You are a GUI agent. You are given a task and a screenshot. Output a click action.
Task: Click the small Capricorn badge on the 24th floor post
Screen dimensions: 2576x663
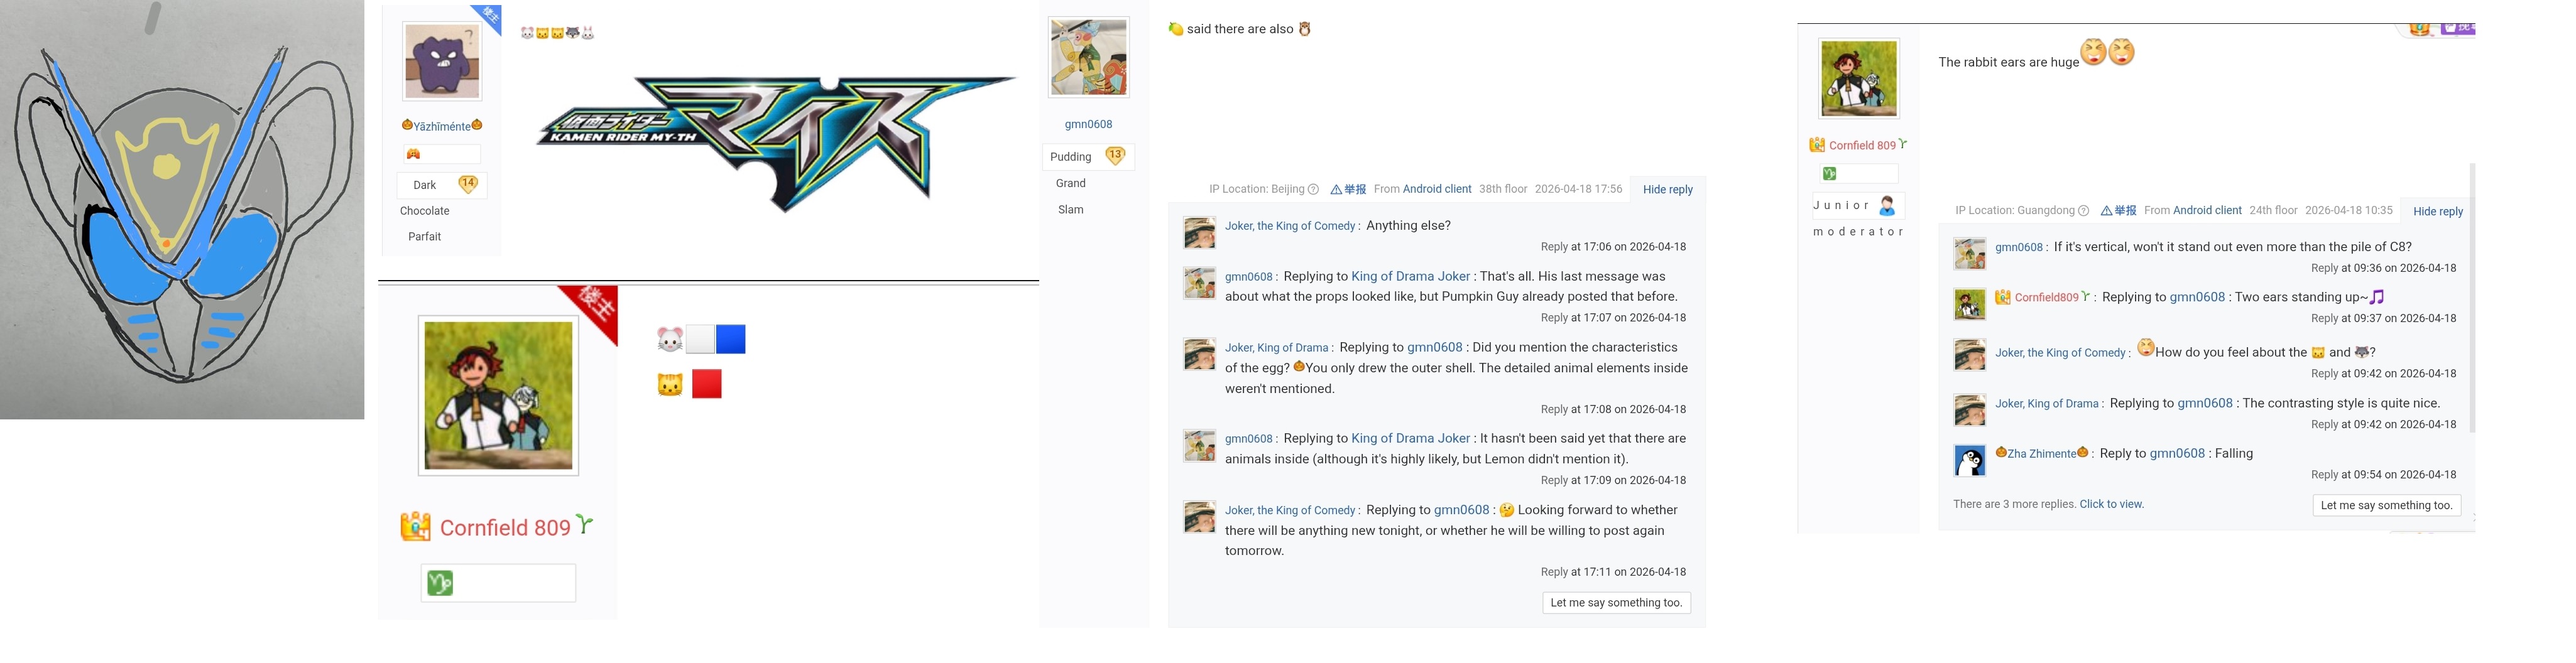pyautogui.click(x=1830, y=174)
